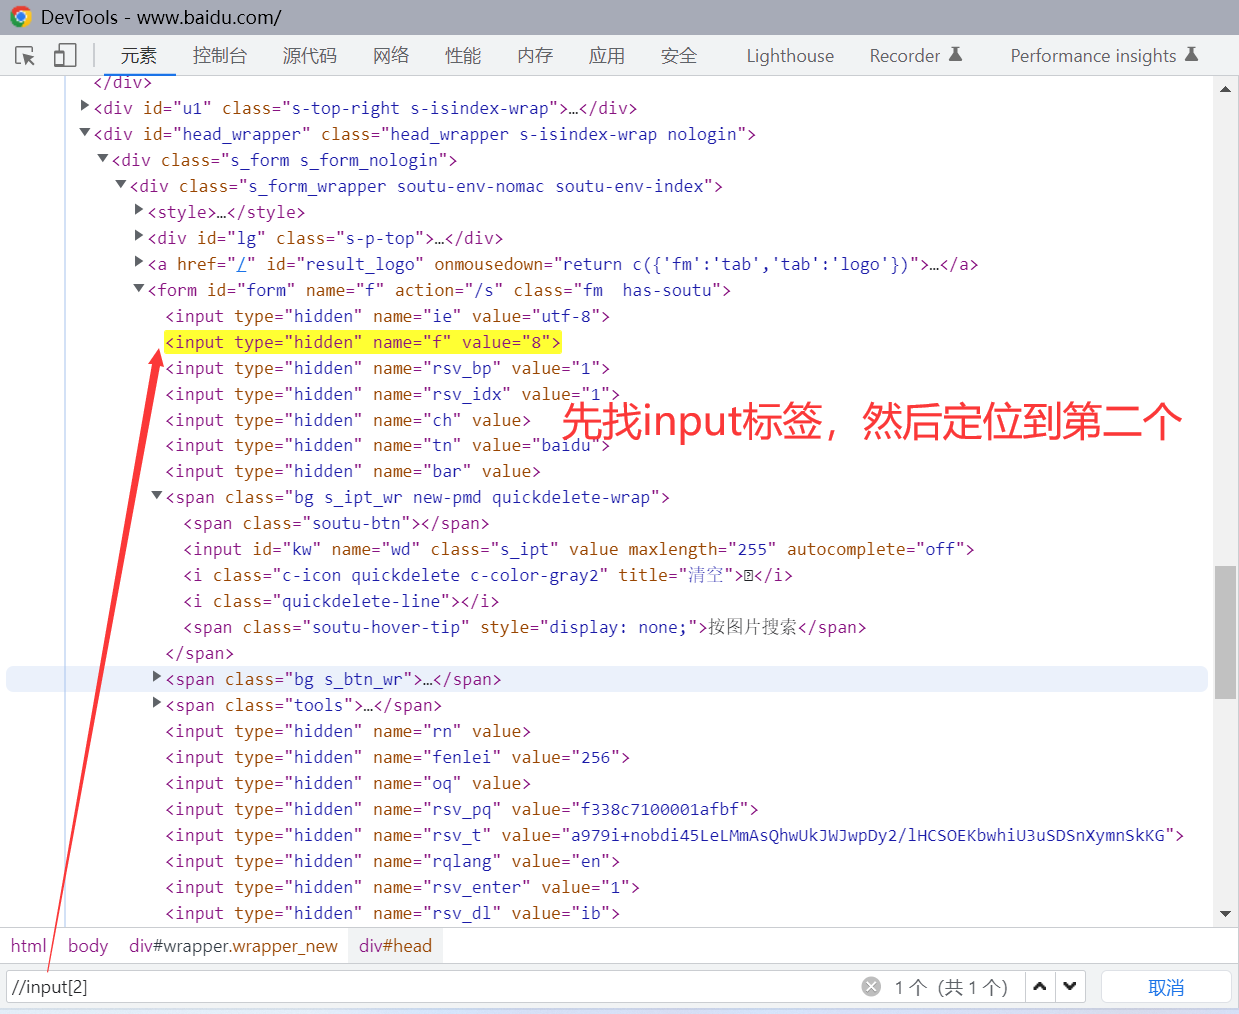
Task: Click the //input[2] search field
Action: [430, 987]
